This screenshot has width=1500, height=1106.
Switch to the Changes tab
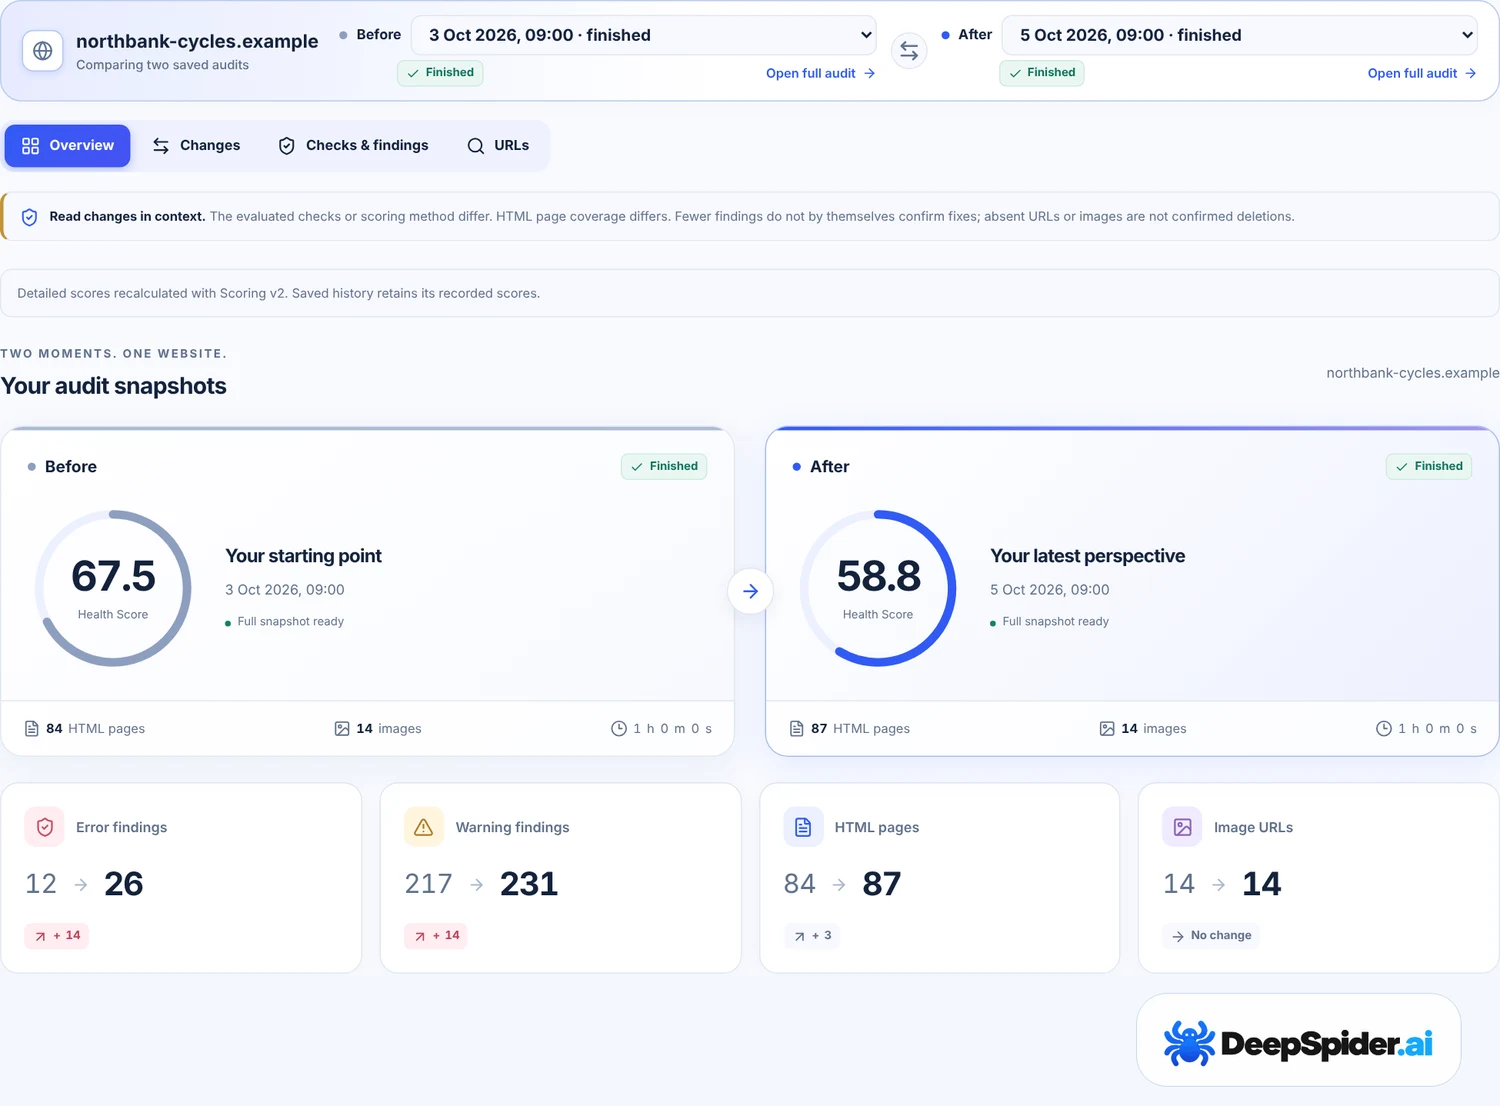196,146
